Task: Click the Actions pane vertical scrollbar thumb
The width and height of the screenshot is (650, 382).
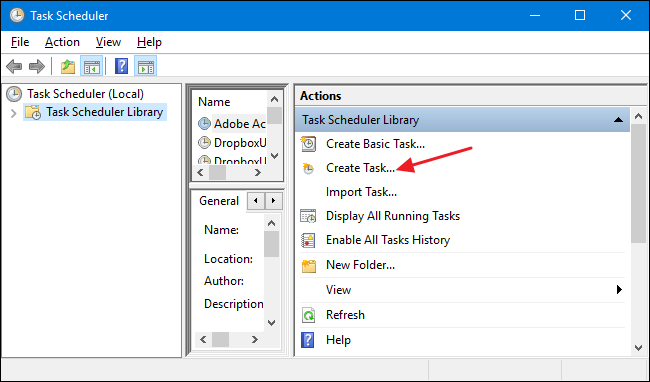Action: click(x=638, y=183)
